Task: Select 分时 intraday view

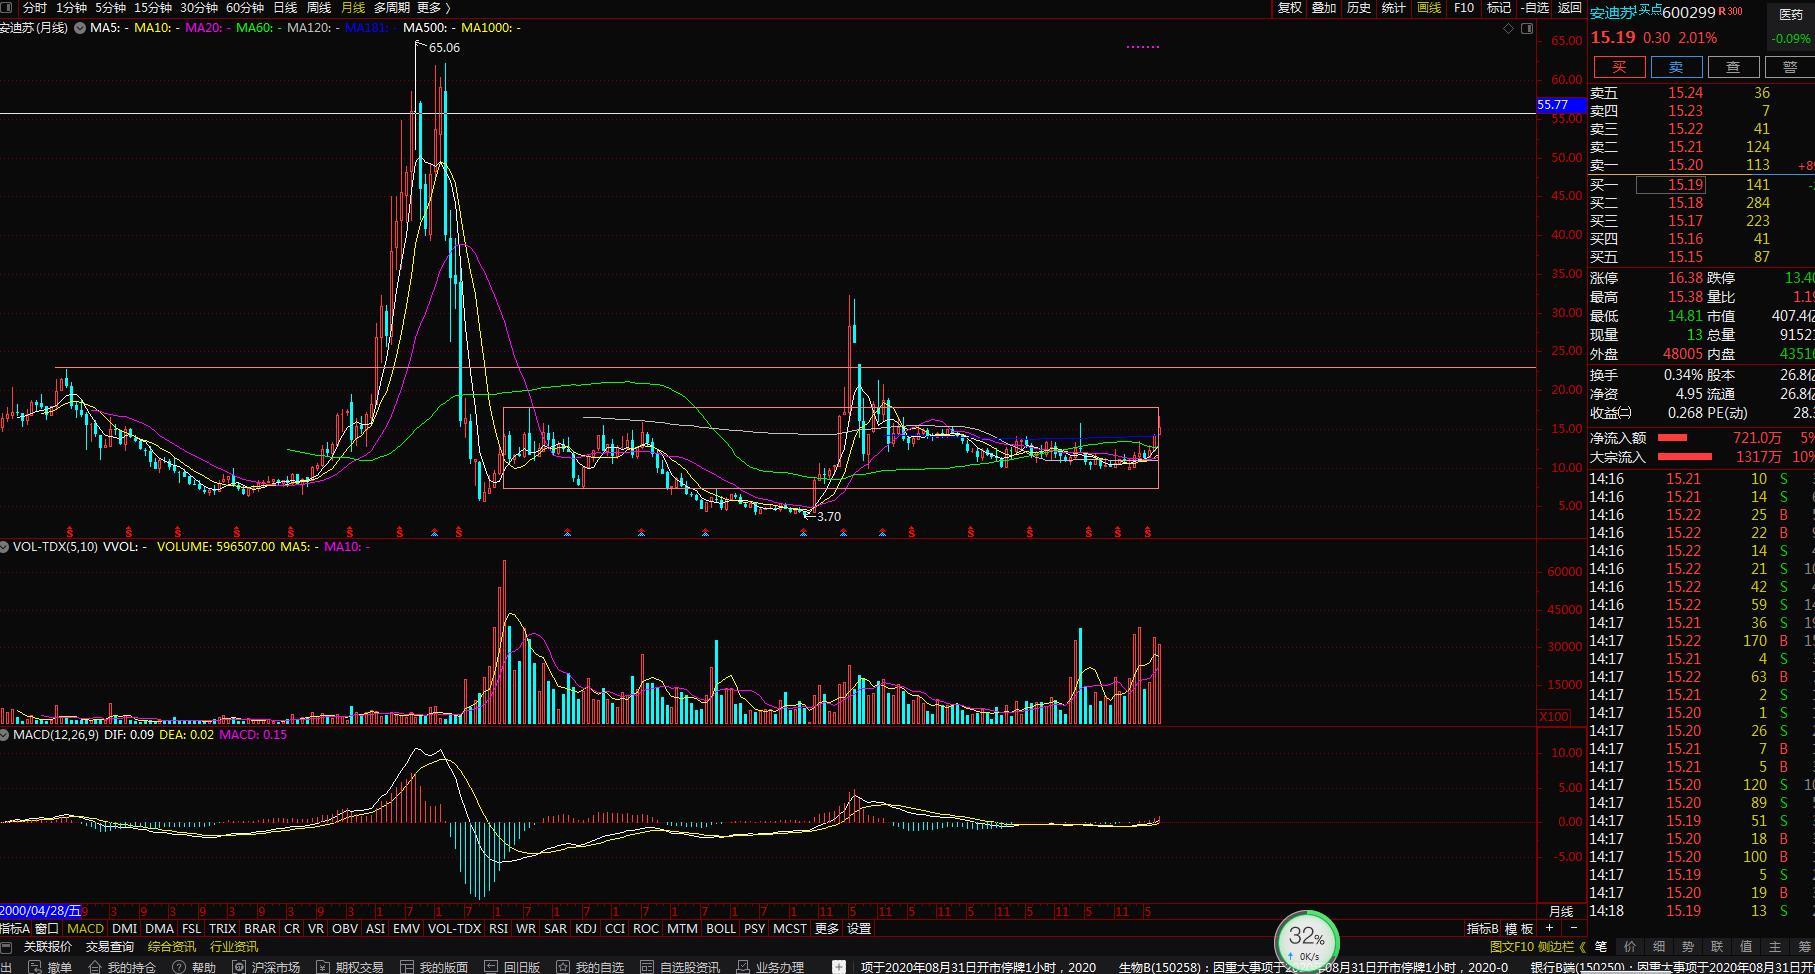Action: tap(35, 7)
